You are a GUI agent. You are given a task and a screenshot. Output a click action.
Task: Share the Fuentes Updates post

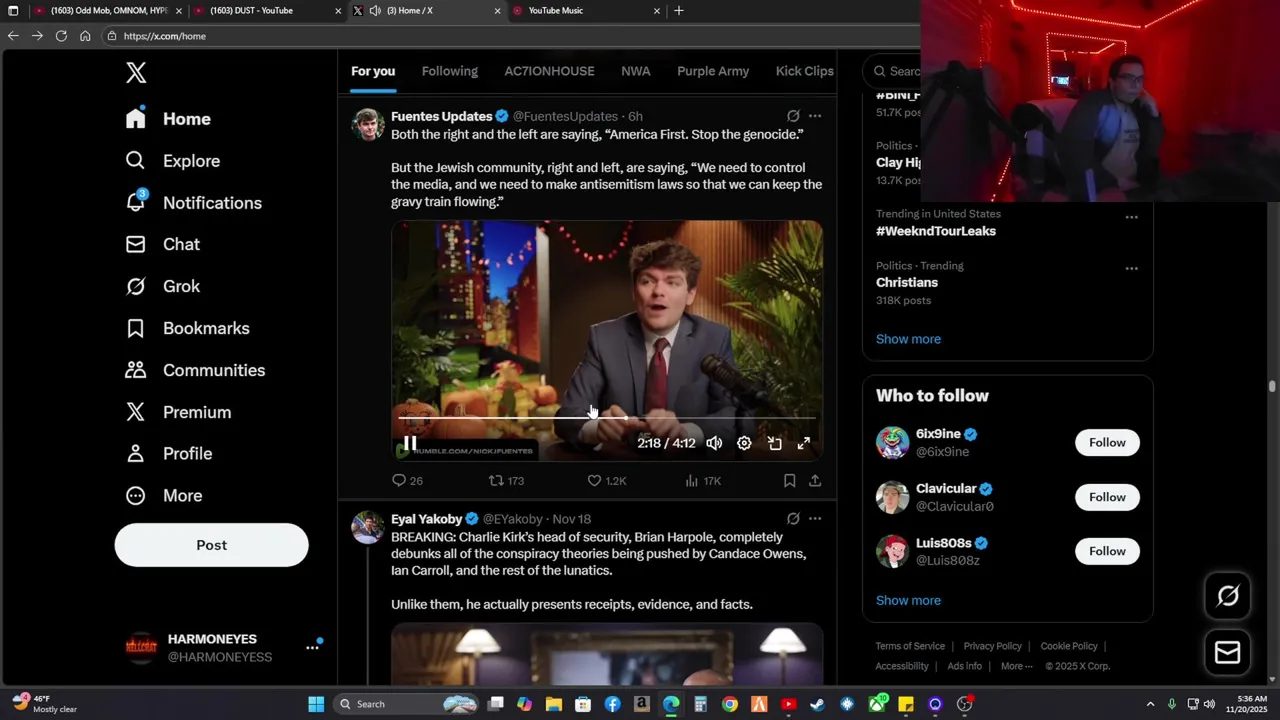(815, 481)
